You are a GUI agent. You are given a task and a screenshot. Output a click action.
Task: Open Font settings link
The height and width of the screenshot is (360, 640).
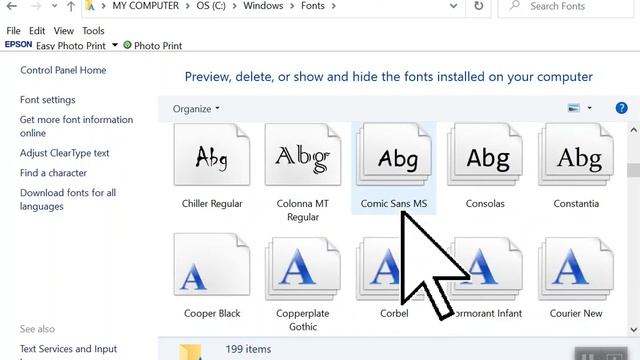[48, 100]
